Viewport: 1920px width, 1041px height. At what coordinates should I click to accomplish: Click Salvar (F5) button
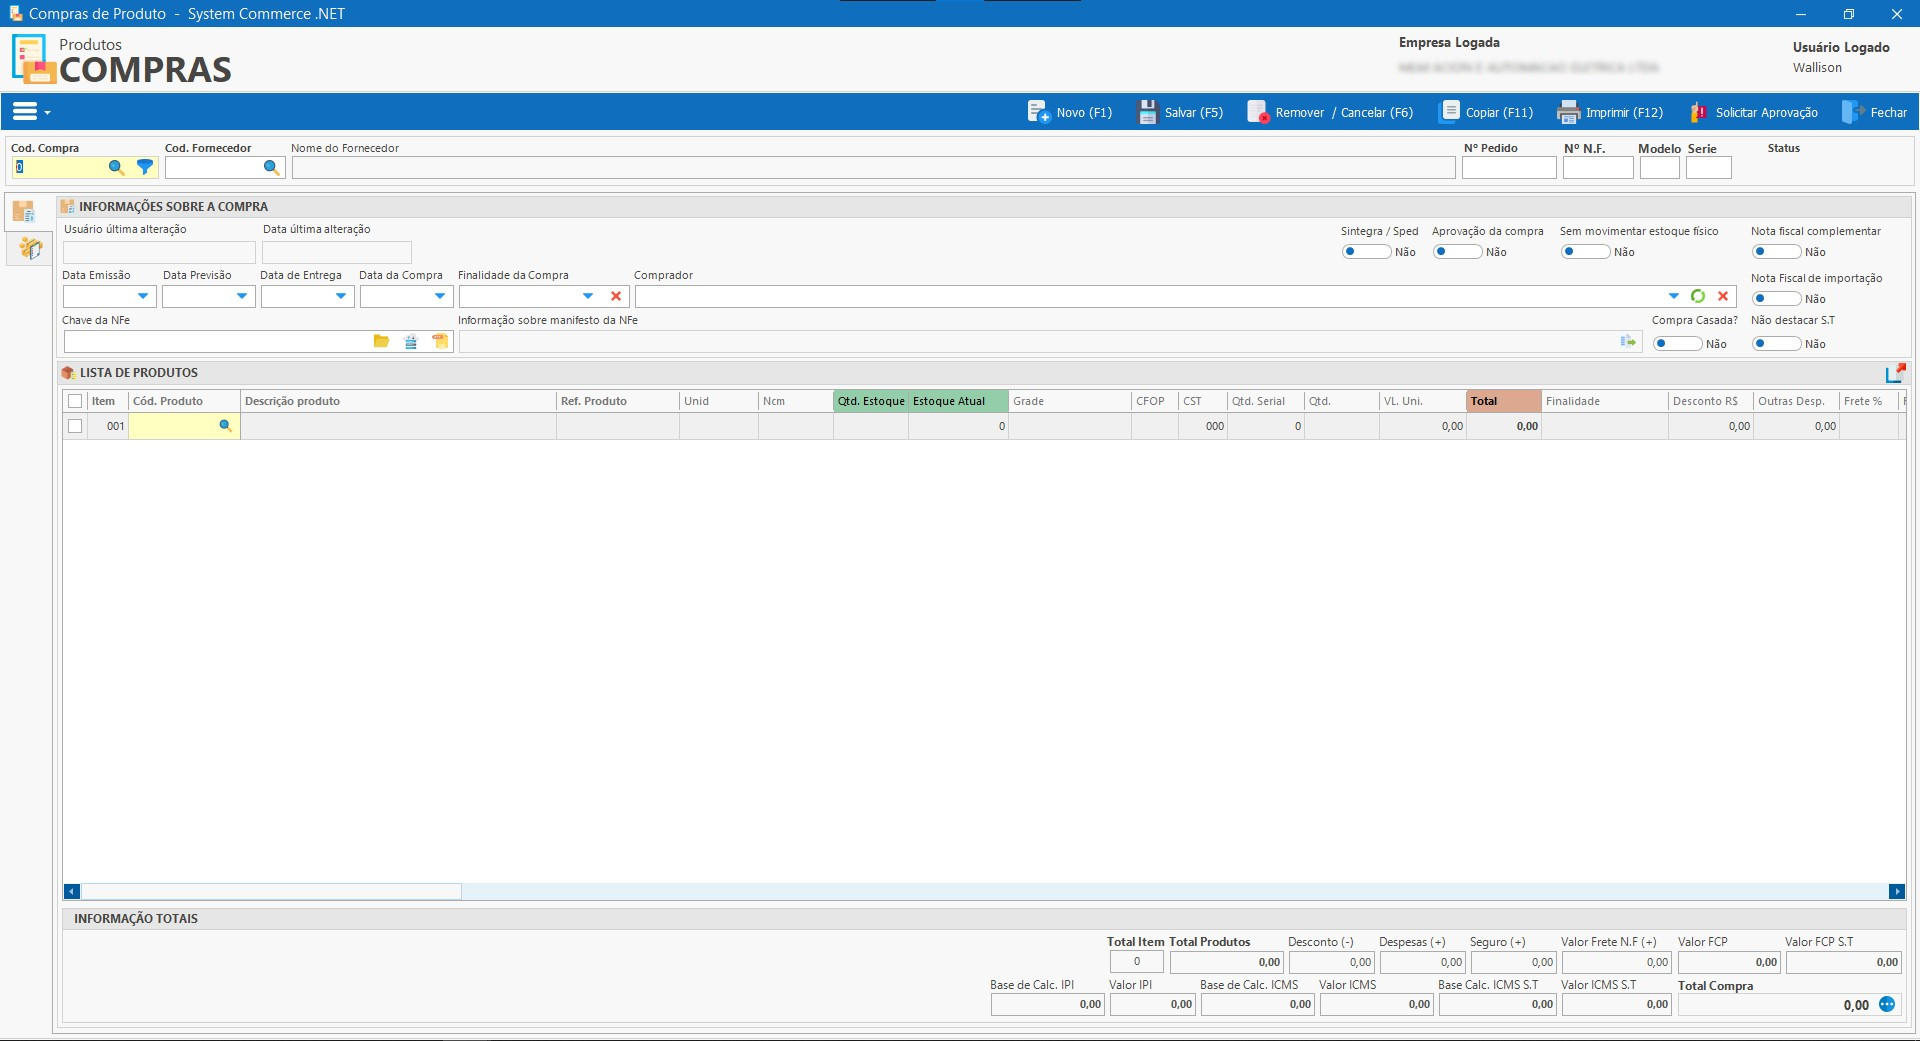point(1181,112)
